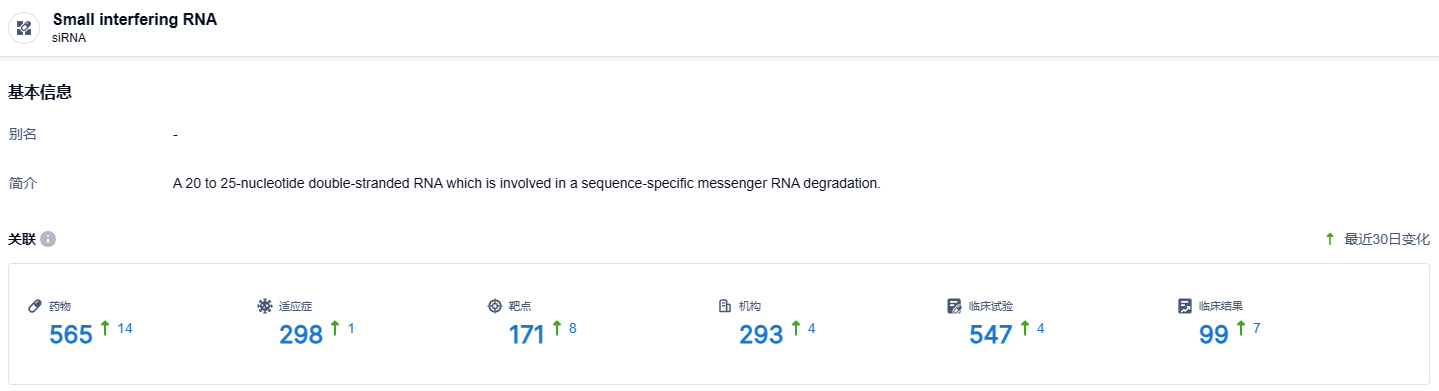This screenshot has width=1439, height=391.
Task: Click the virus icon next to 适应症
Action: click(265, 306)
